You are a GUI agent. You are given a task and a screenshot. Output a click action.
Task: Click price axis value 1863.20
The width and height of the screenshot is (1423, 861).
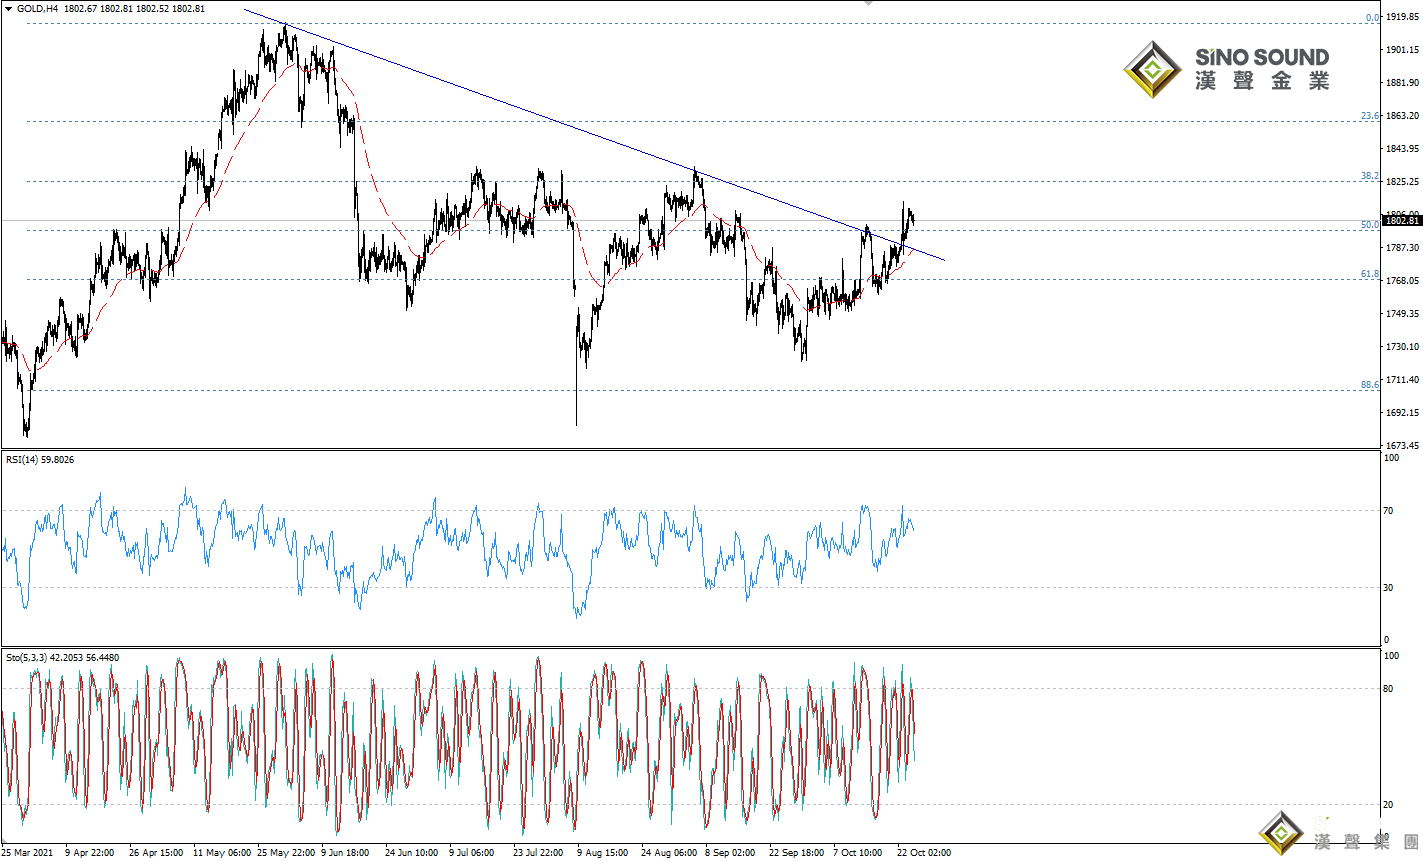pyautogui.click(x=1402, y=116)
